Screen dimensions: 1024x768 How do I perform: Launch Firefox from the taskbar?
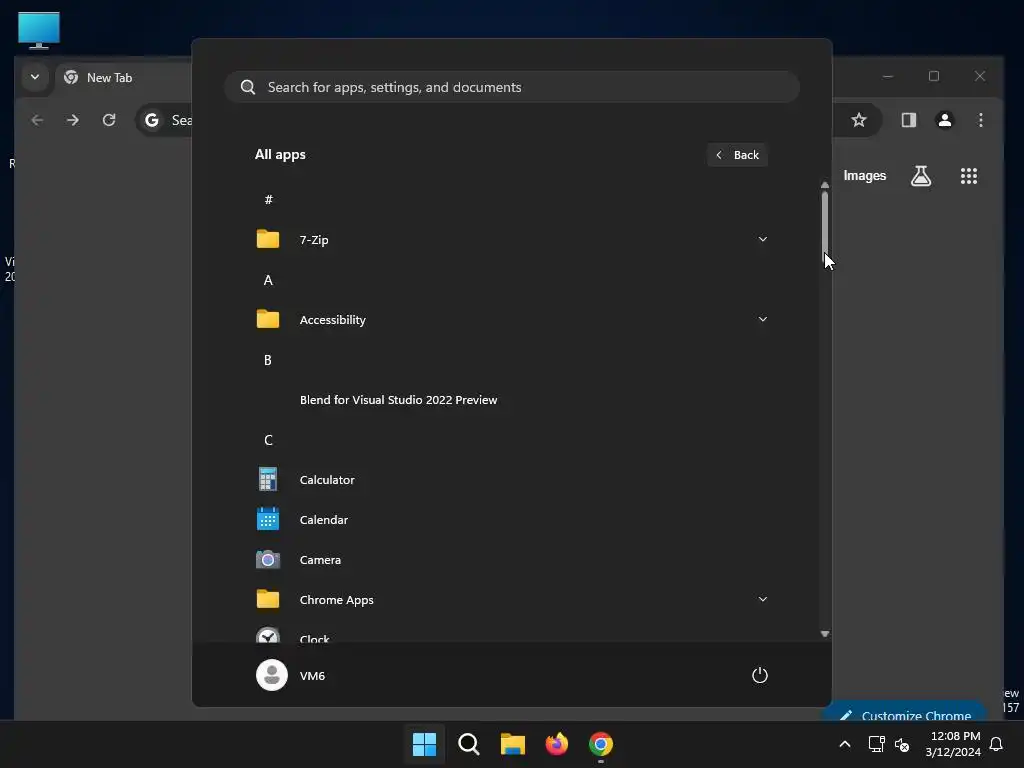pos(556,744)
